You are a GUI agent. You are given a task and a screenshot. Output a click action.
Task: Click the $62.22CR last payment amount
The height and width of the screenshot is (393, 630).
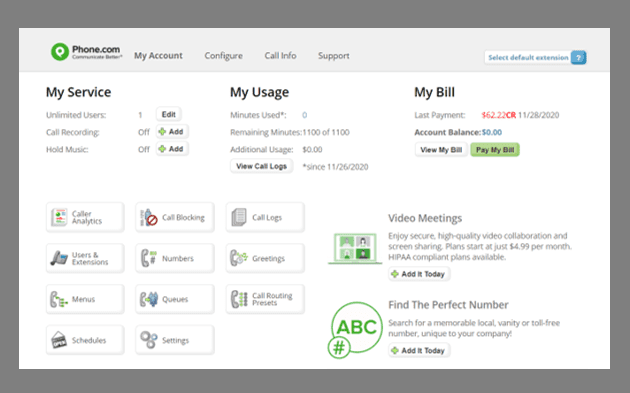tap(499, 115)
